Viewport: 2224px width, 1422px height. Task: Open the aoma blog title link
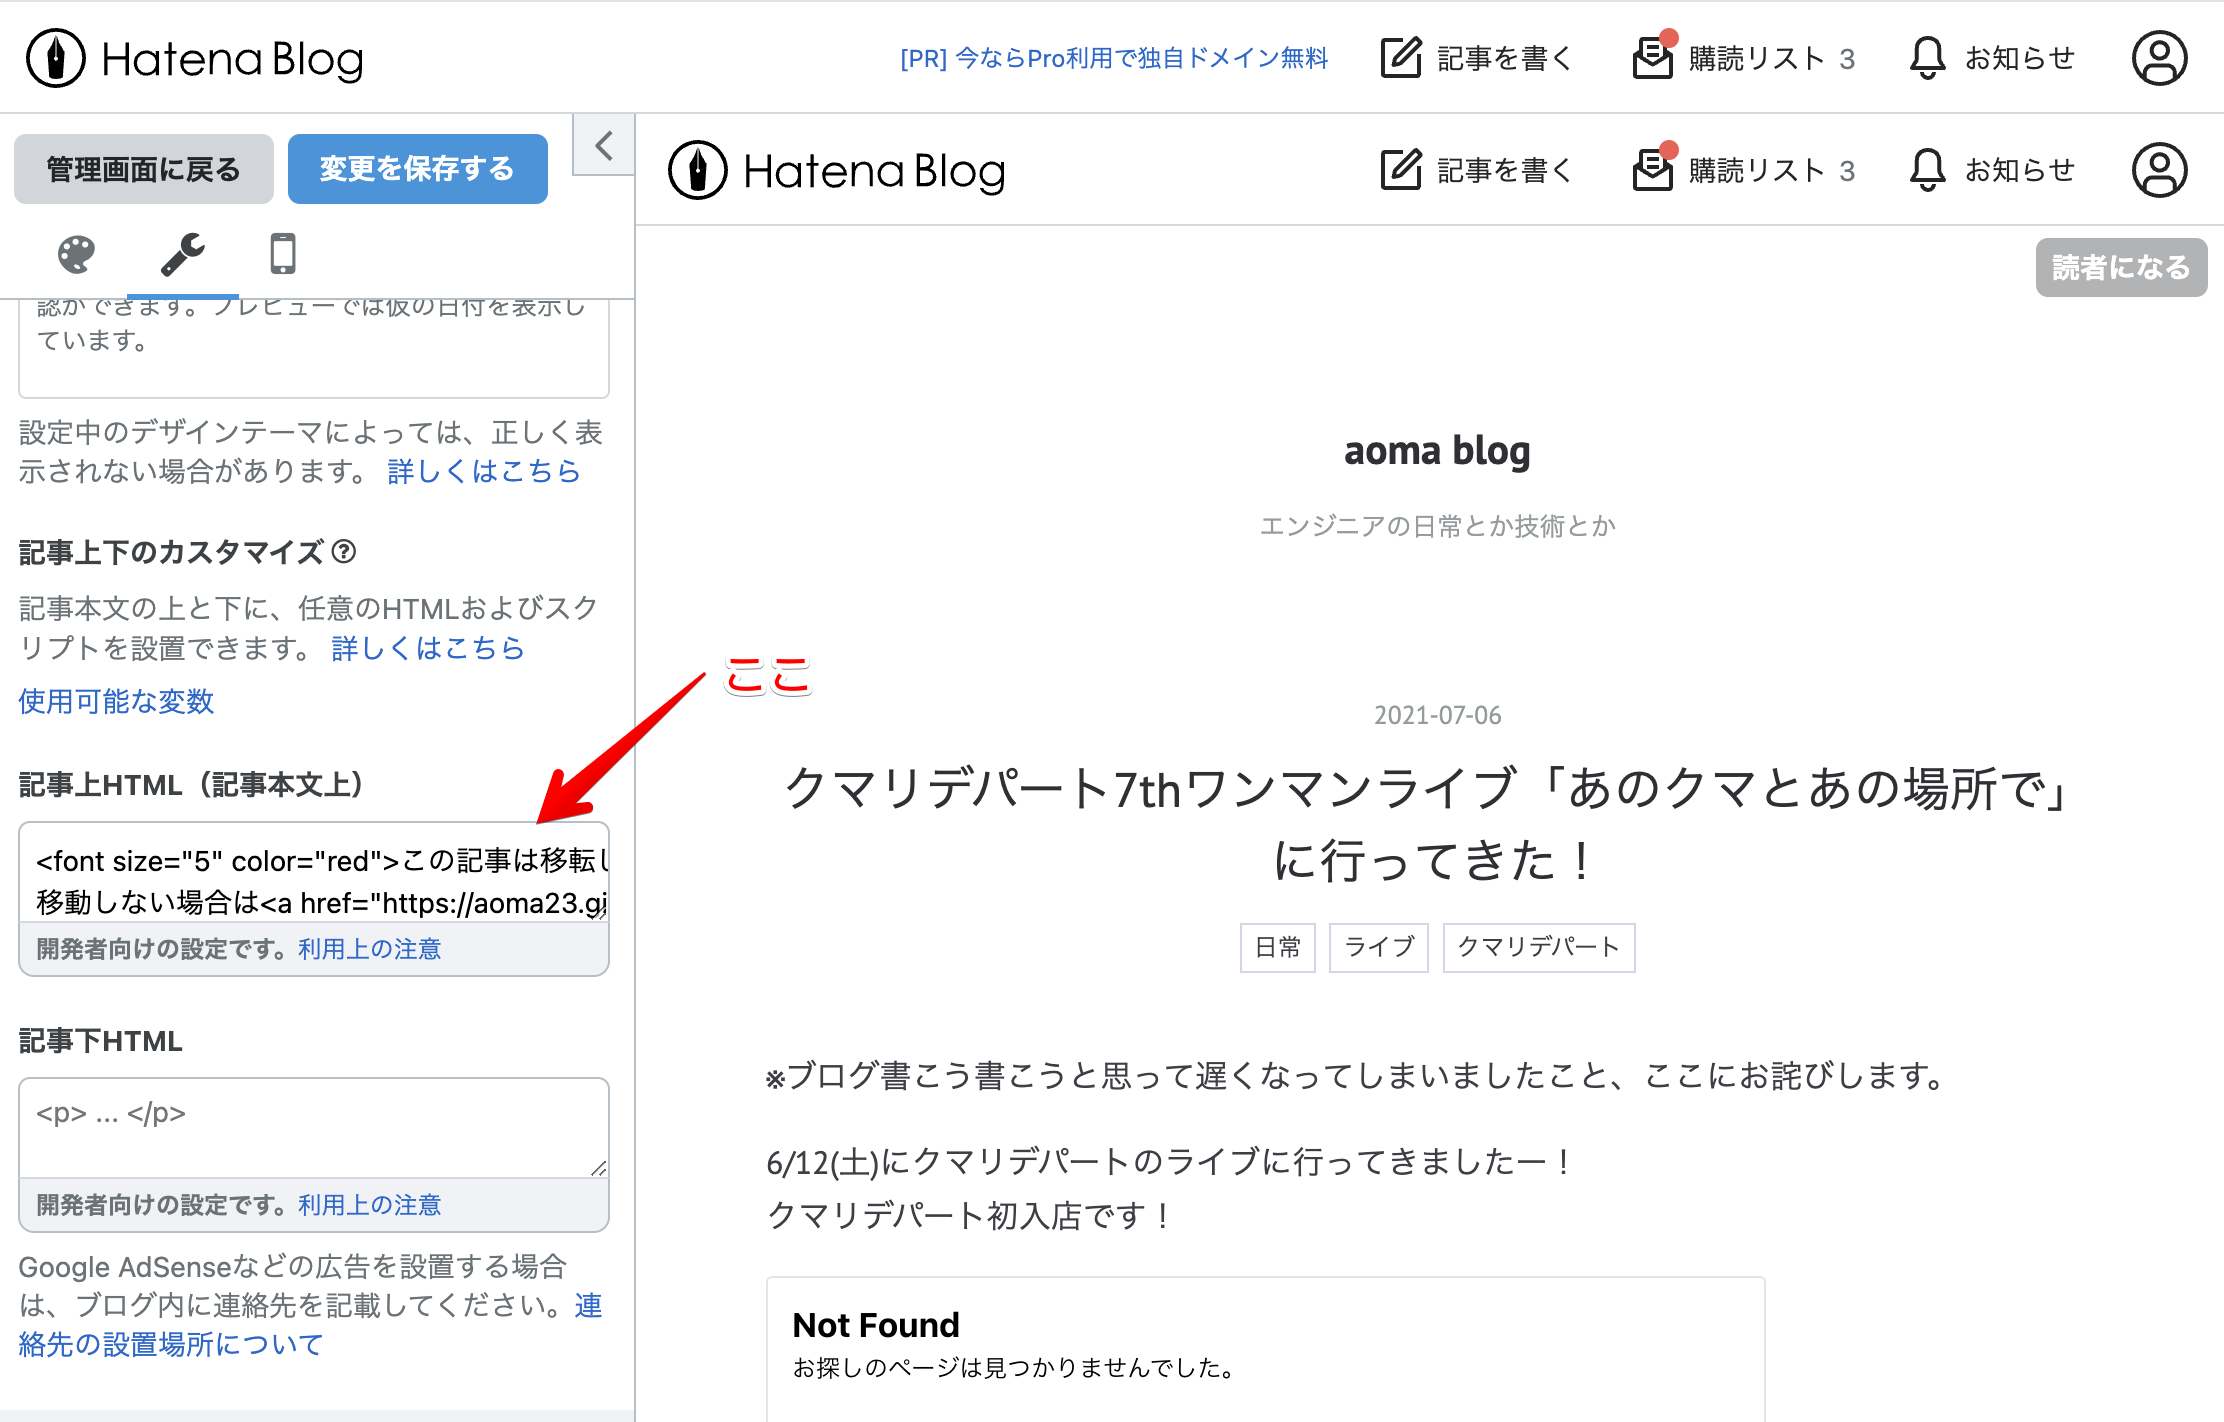(1437, 451)
